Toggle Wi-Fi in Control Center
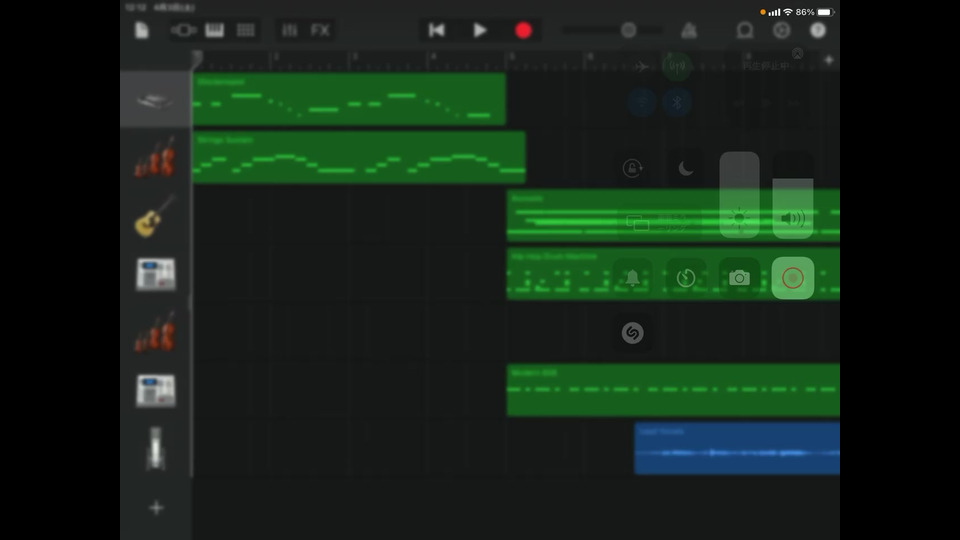The width and height of the screenshot is (960, 540). pos(641,102)
